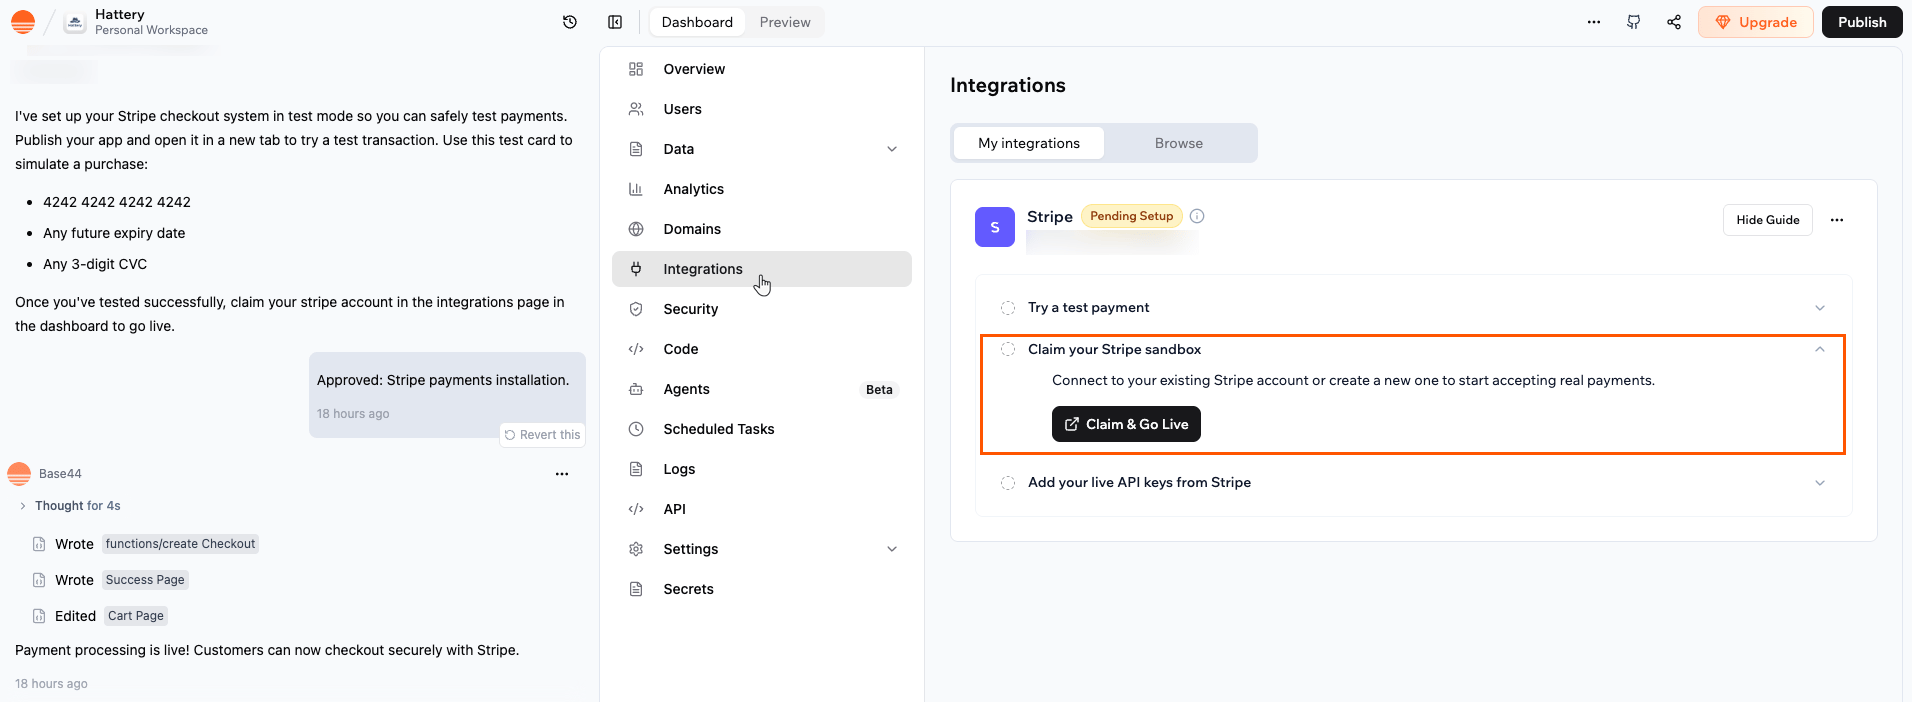Viewport: 1912px width, 702px height.
Task: Click the Secrets file icon
Action: coord(636,589)
